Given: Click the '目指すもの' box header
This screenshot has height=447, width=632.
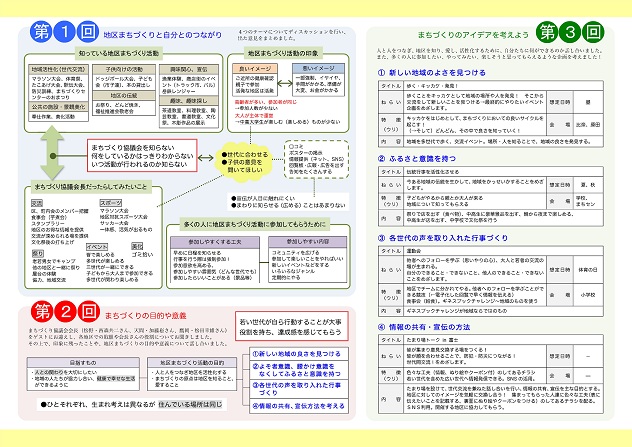Looking at the screenshot, I should 83,362.
